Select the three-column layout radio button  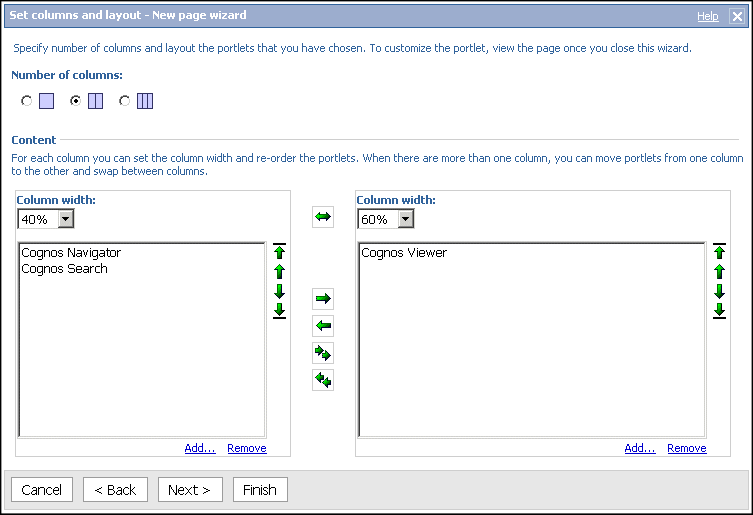click(x=124, y=101)
